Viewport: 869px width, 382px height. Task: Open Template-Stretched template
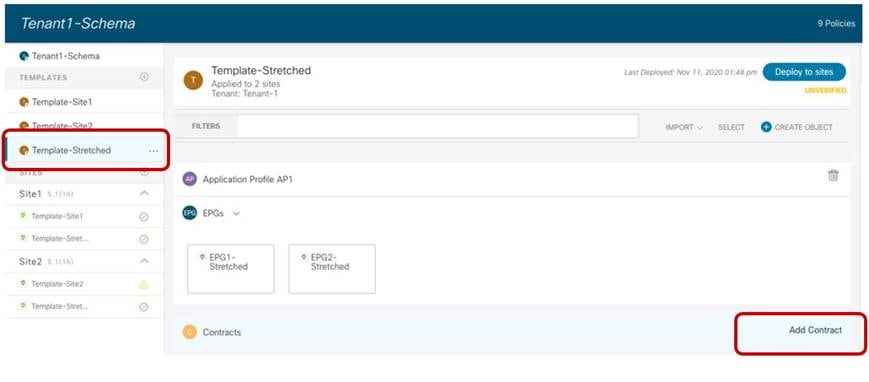click(x=71, y=150)
